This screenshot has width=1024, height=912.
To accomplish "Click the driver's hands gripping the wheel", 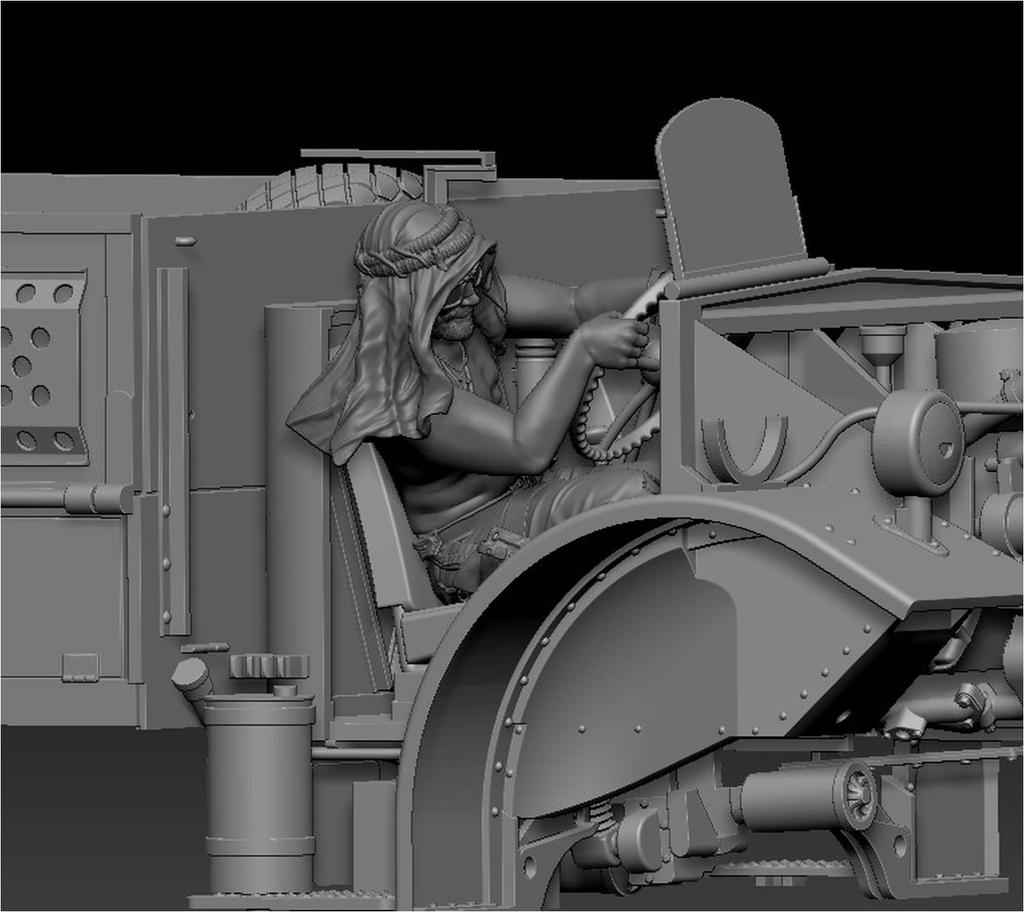I will point(618,342).
